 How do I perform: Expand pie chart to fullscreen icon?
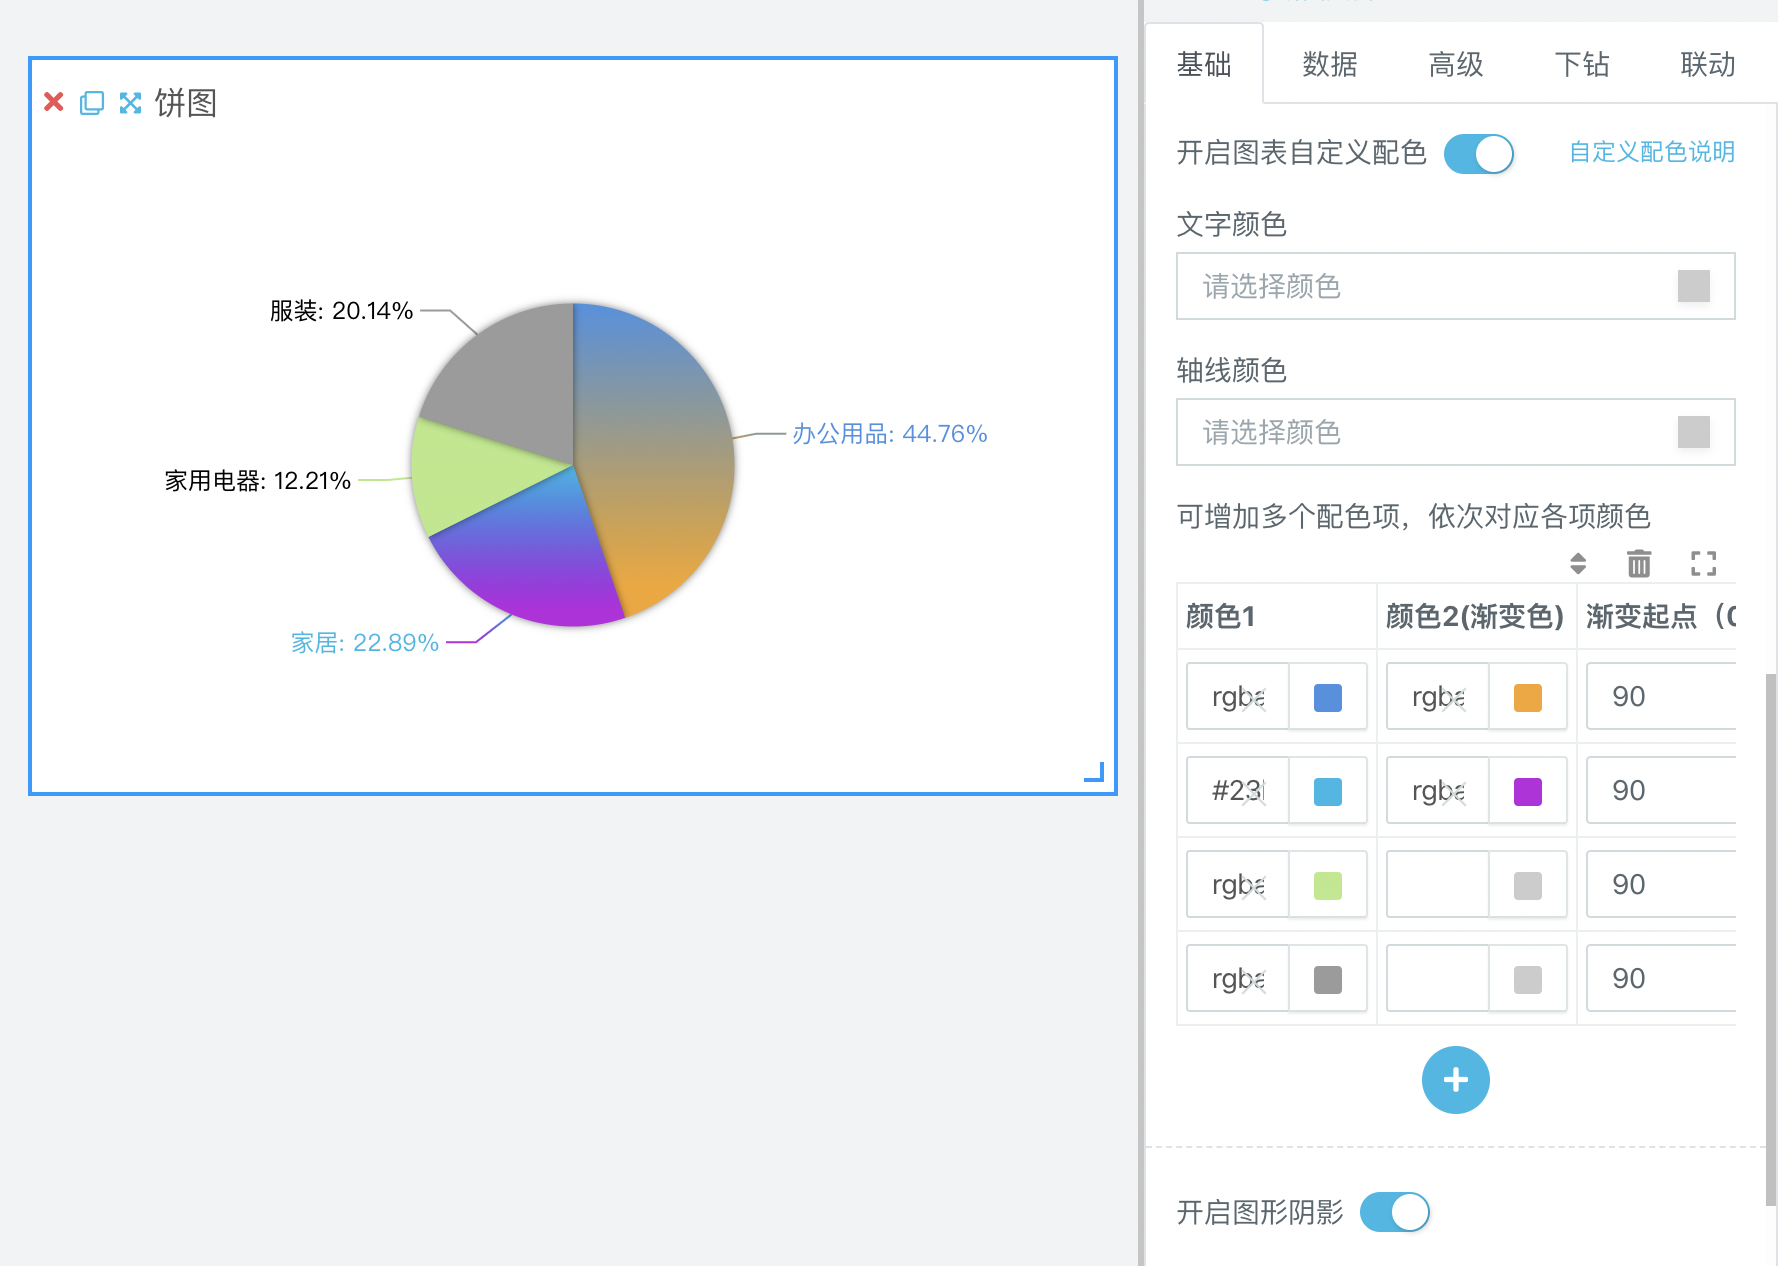coord(130,103)
